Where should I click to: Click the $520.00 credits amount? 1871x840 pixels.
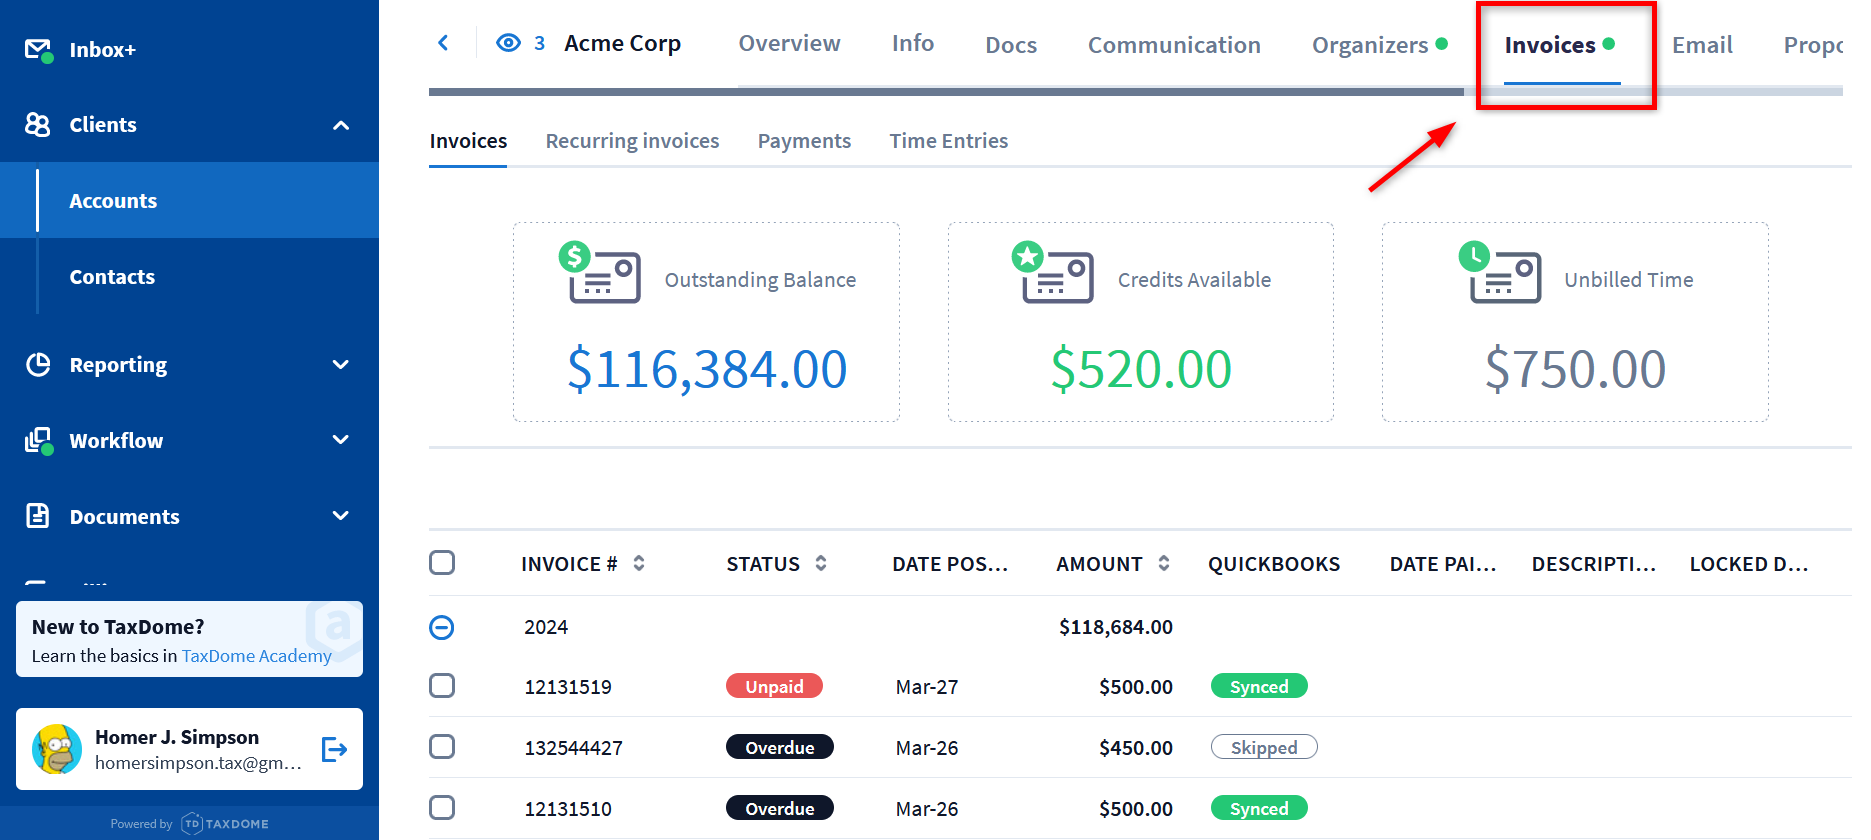coord(1141,369)
